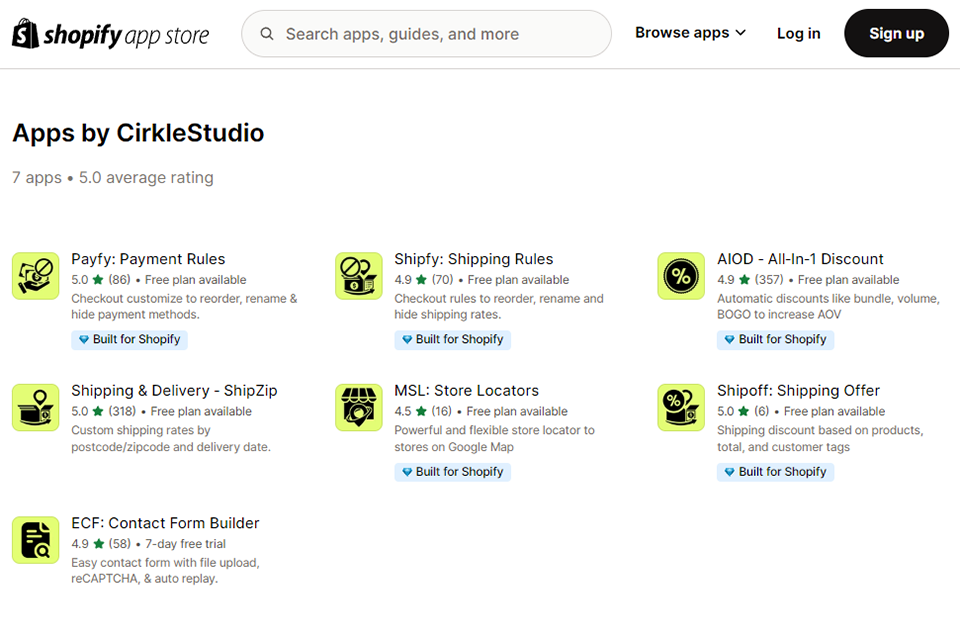
Task: Click the search magnifier icon
Action: point(267,34)
